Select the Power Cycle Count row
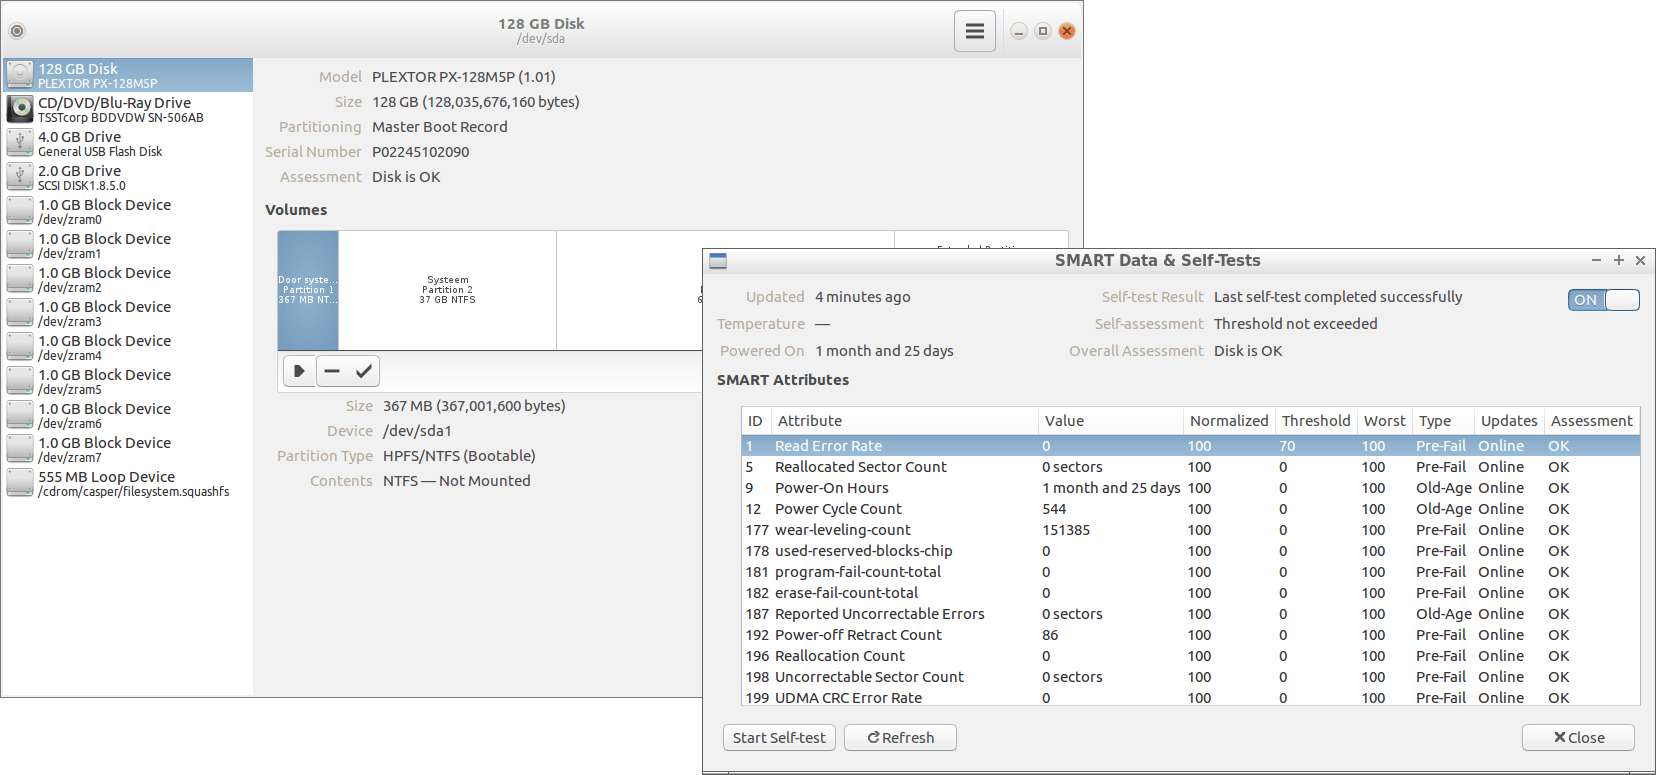Image resolution: width=1656 pixels, height=775 pixels. pos(1191,509)
